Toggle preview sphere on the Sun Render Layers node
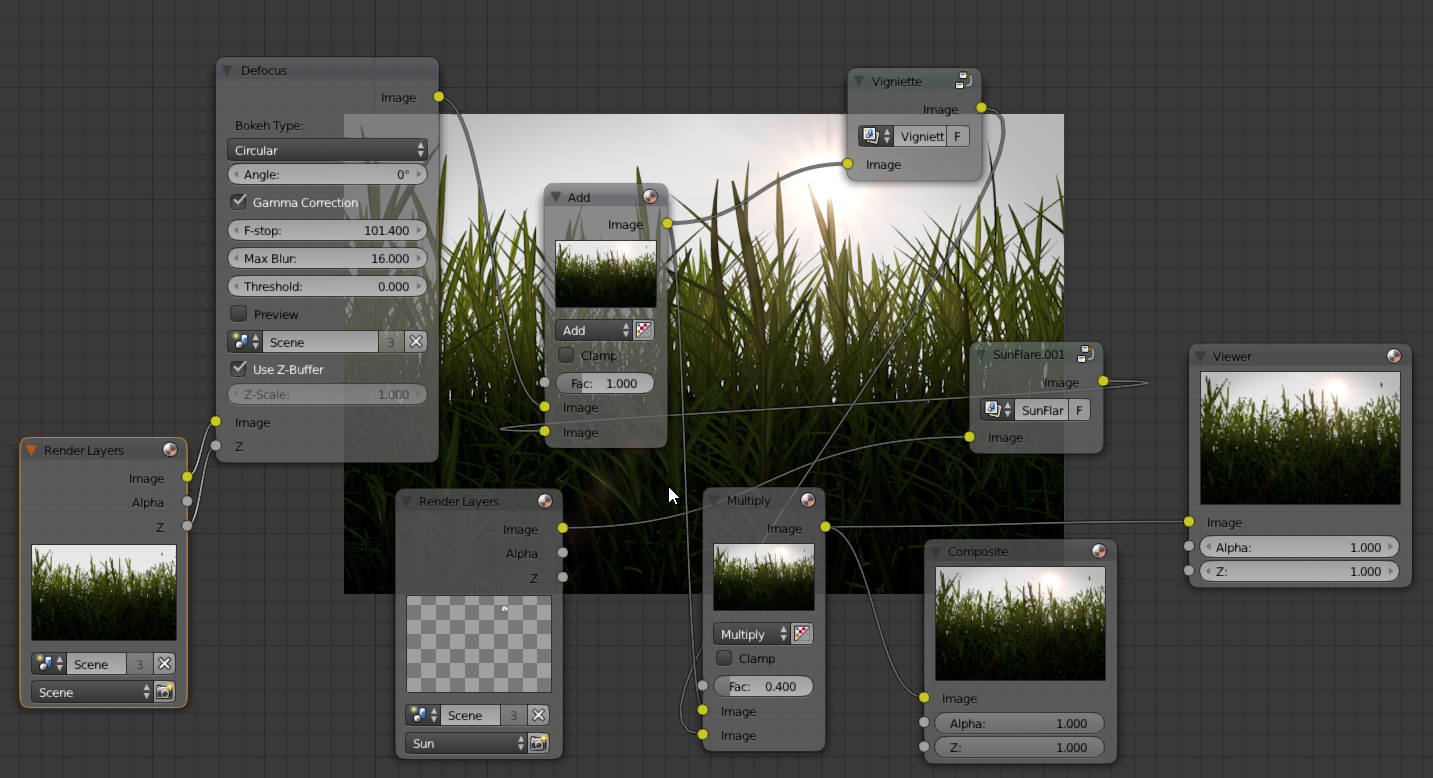Screen dimensions: 1433x778 [x=545, y=501]
